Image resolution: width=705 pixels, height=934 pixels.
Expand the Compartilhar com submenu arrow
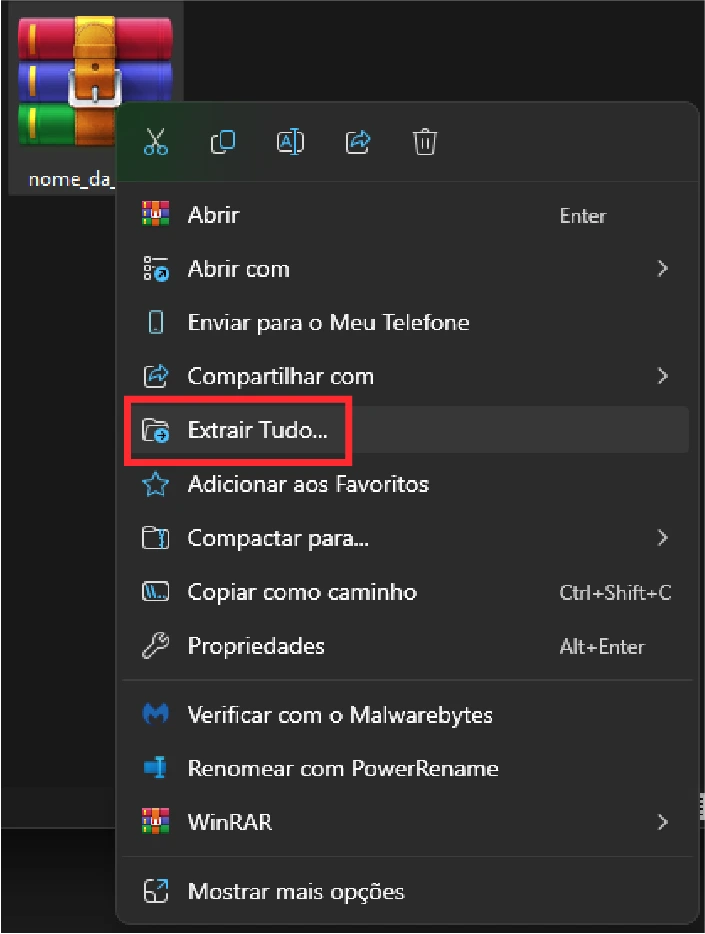(x=662, y=376)
